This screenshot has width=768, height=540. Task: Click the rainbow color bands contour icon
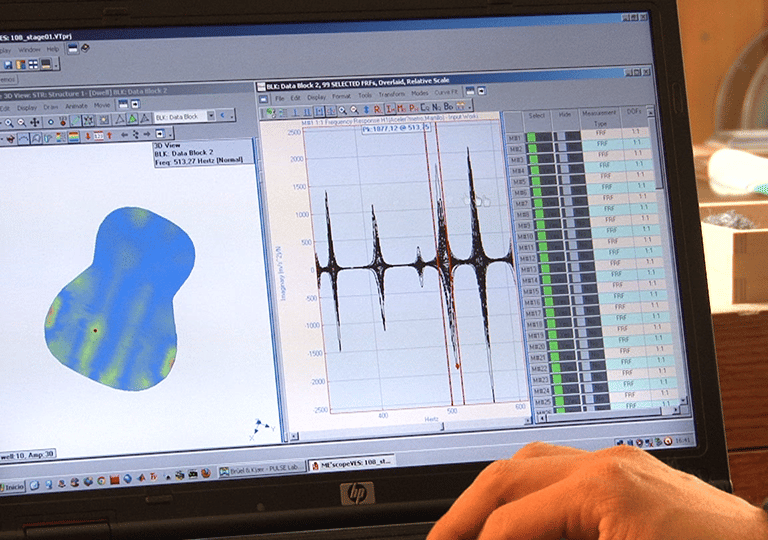click(x=74, y=137)
